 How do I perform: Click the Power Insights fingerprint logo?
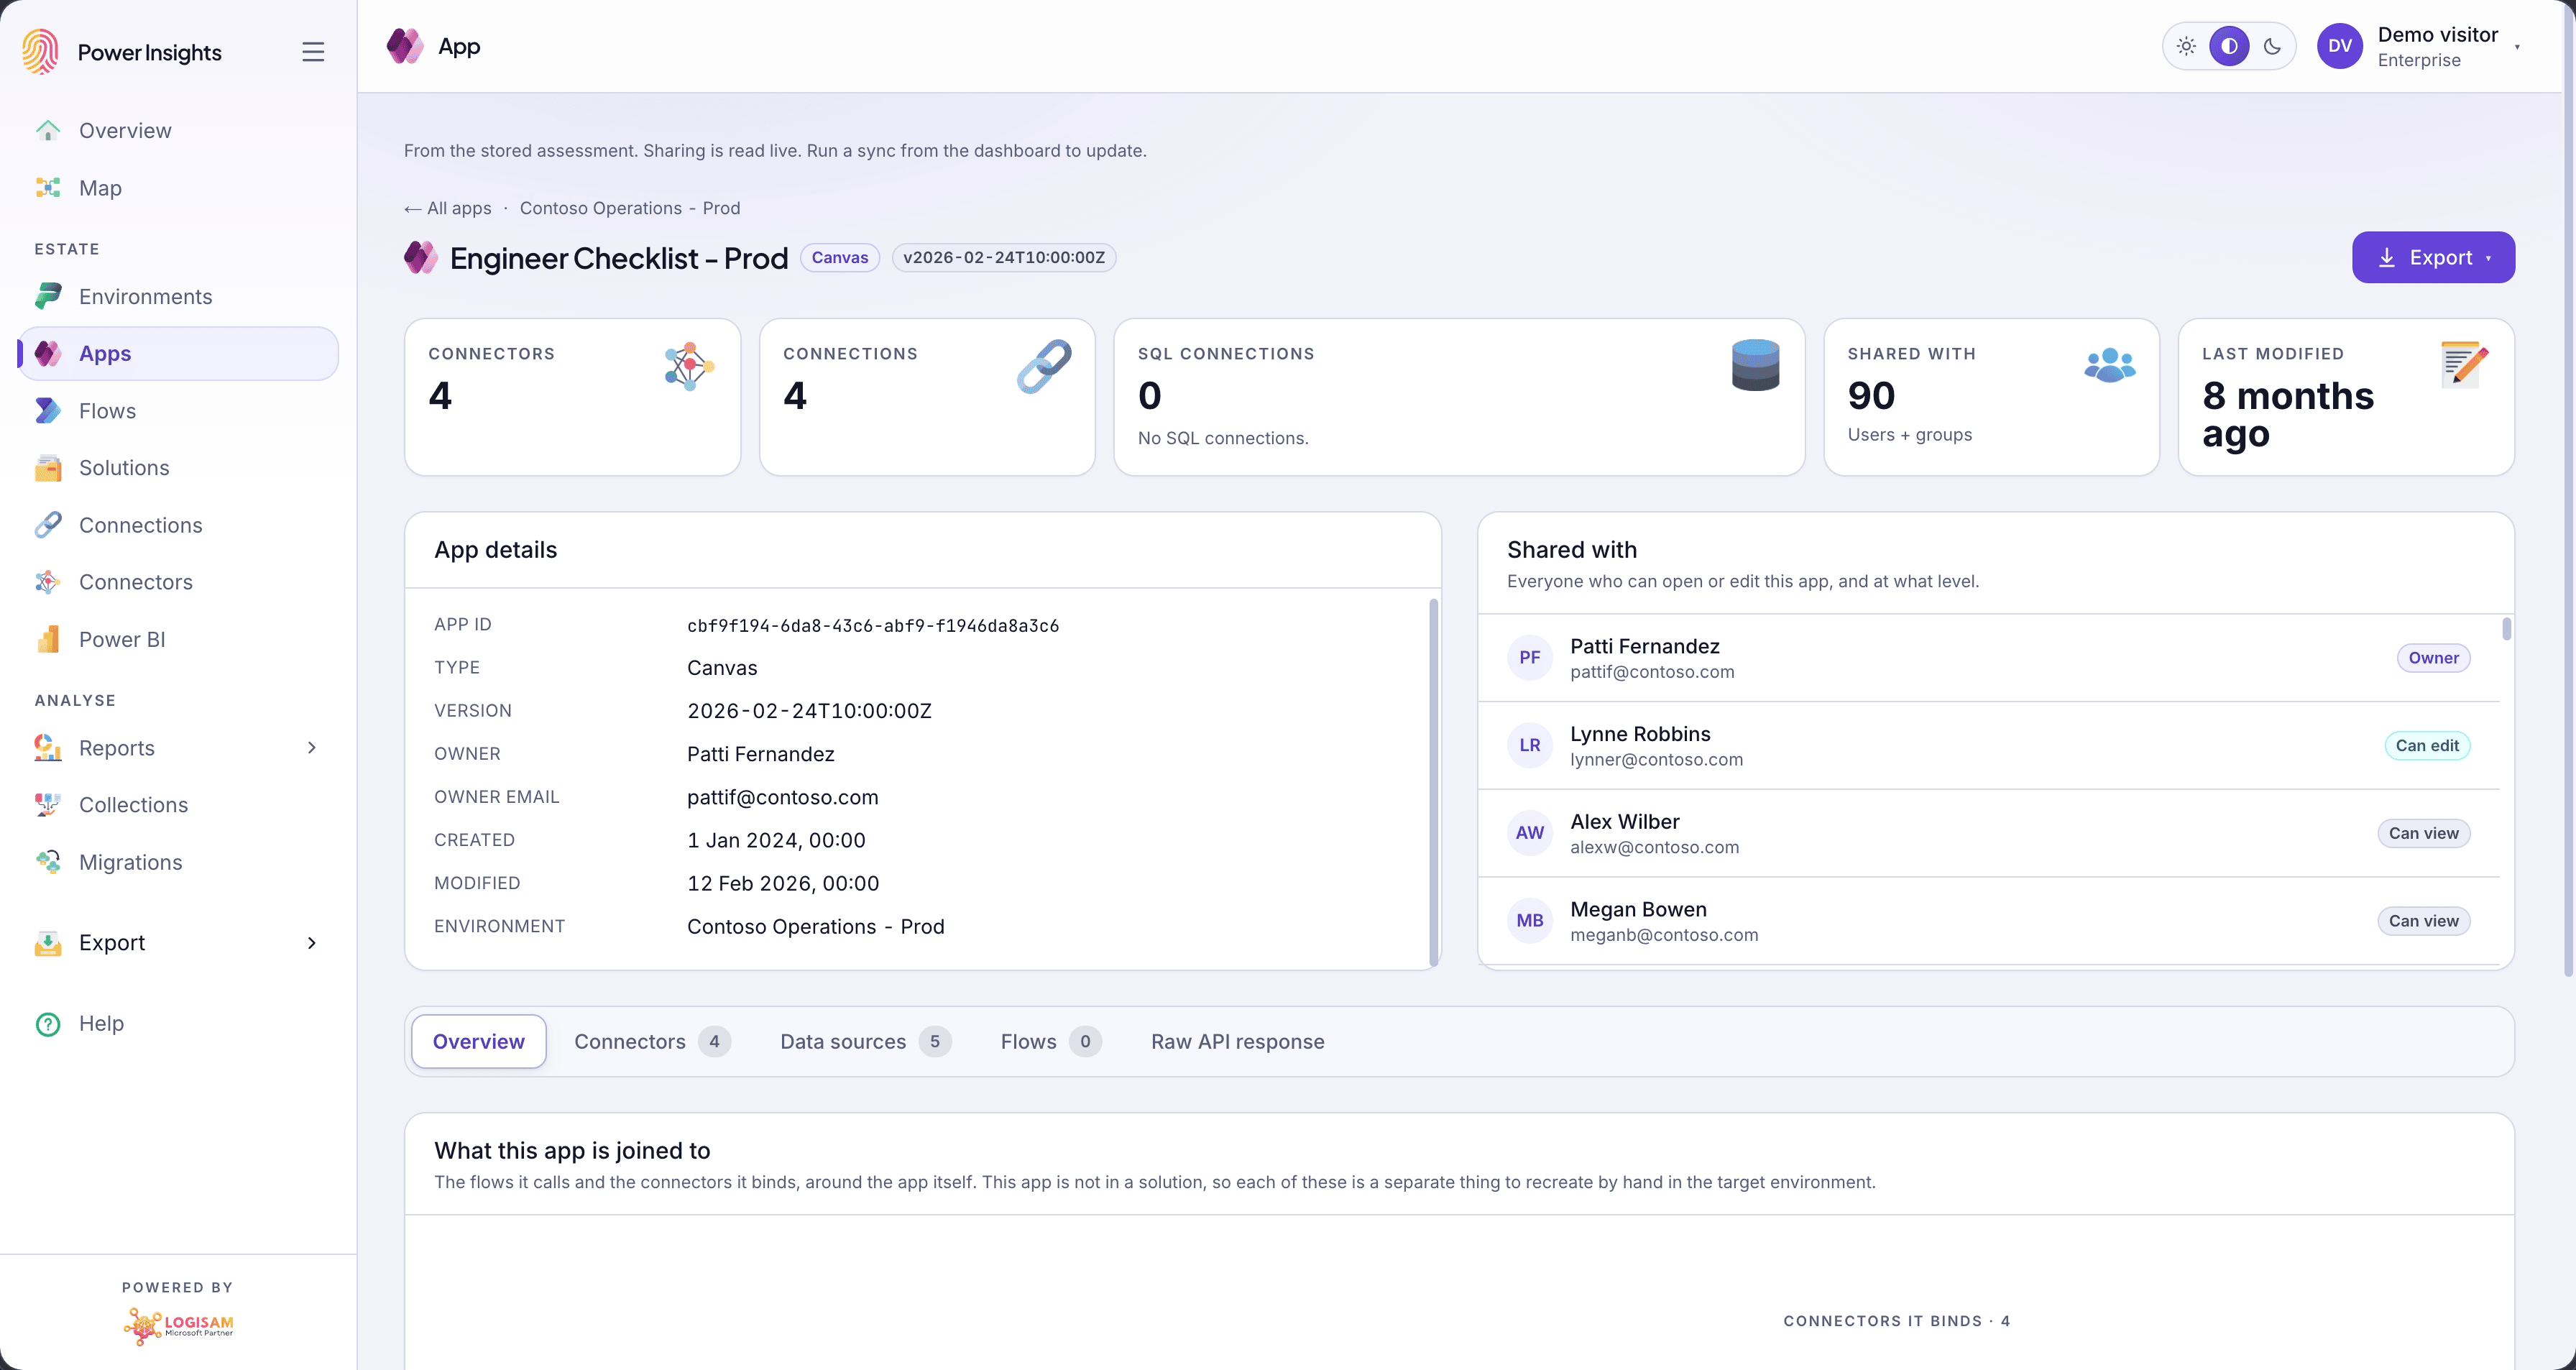(41, 51)
